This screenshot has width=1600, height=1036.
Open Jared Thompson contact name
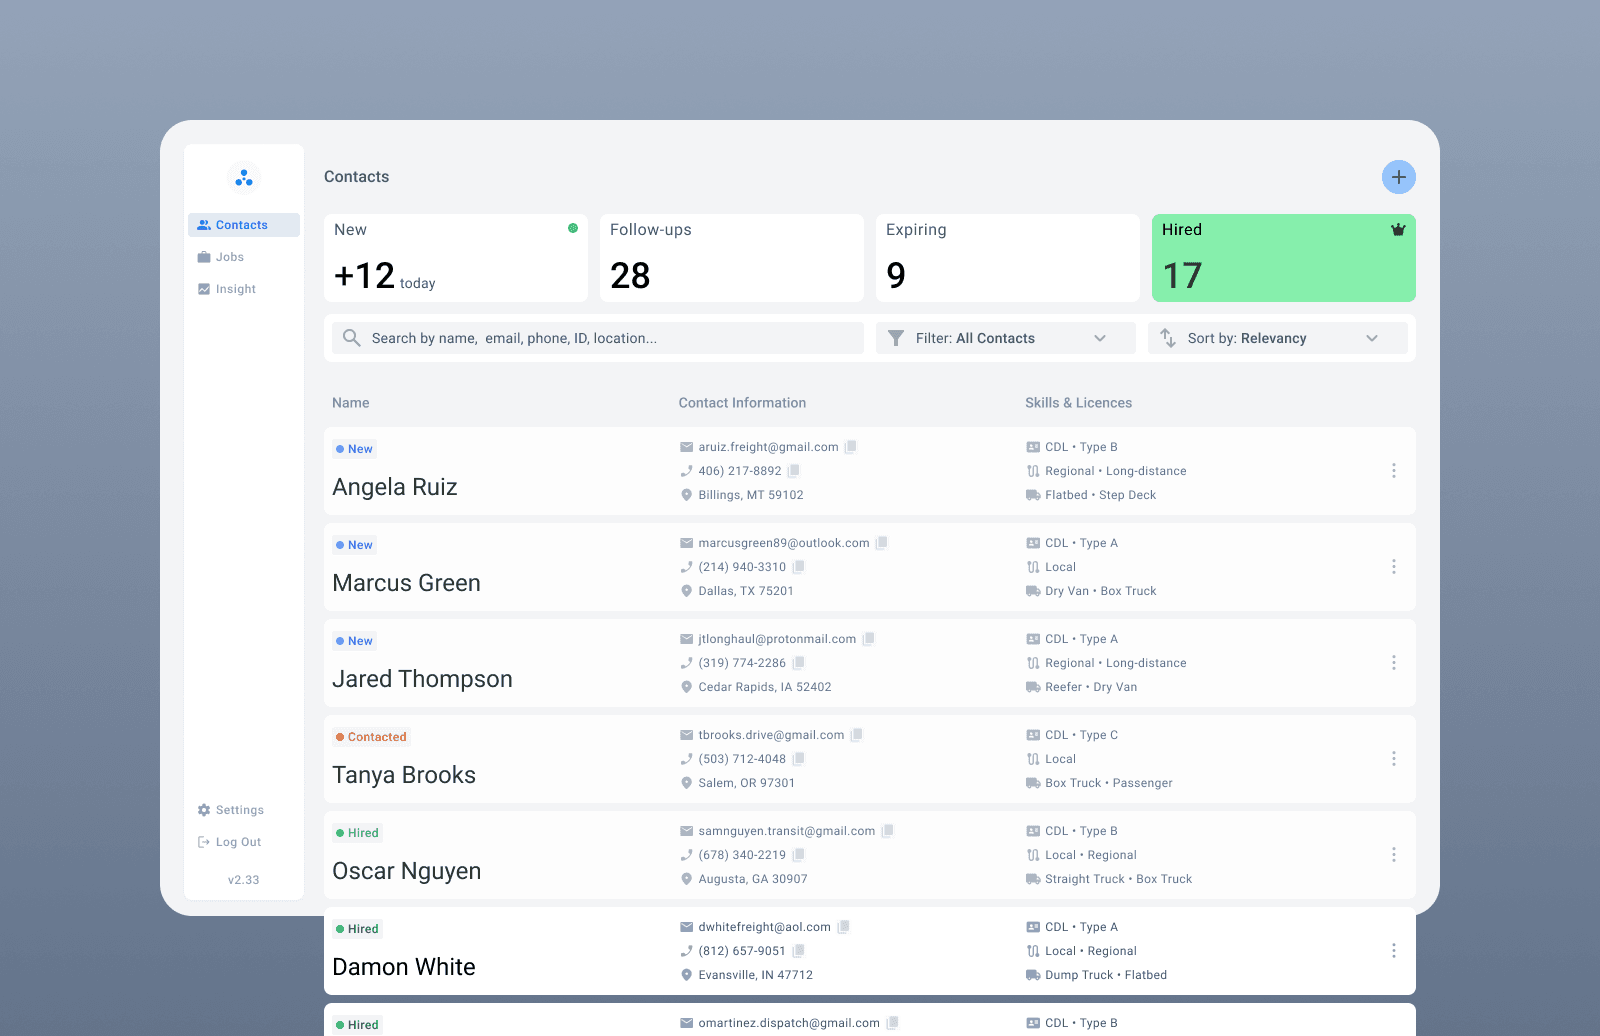point(422,679)
